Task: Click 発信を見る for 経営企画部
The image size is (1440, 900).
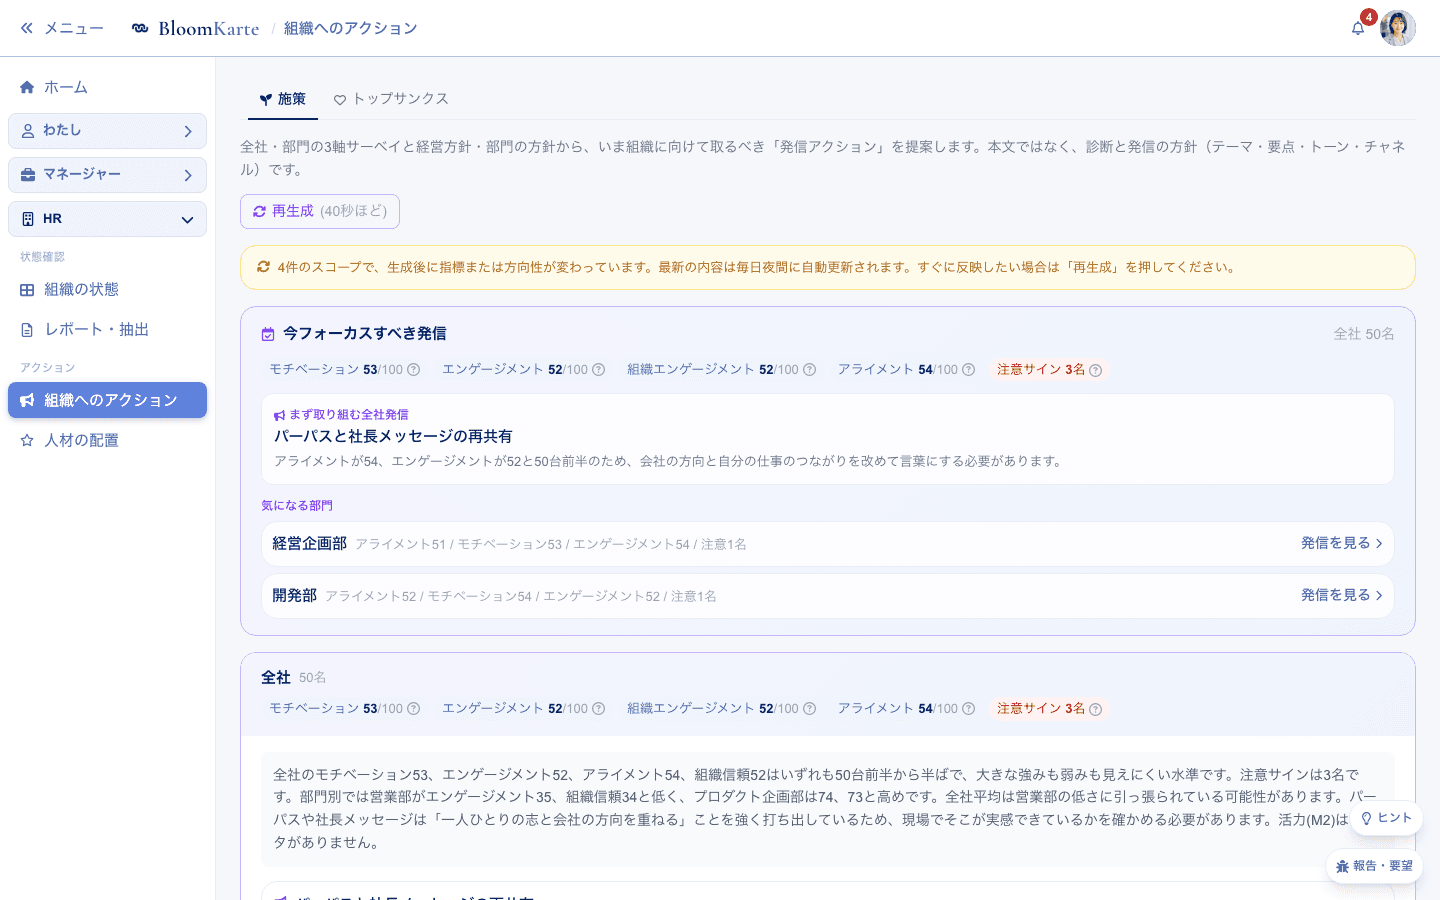Action: pos(1341,543)
